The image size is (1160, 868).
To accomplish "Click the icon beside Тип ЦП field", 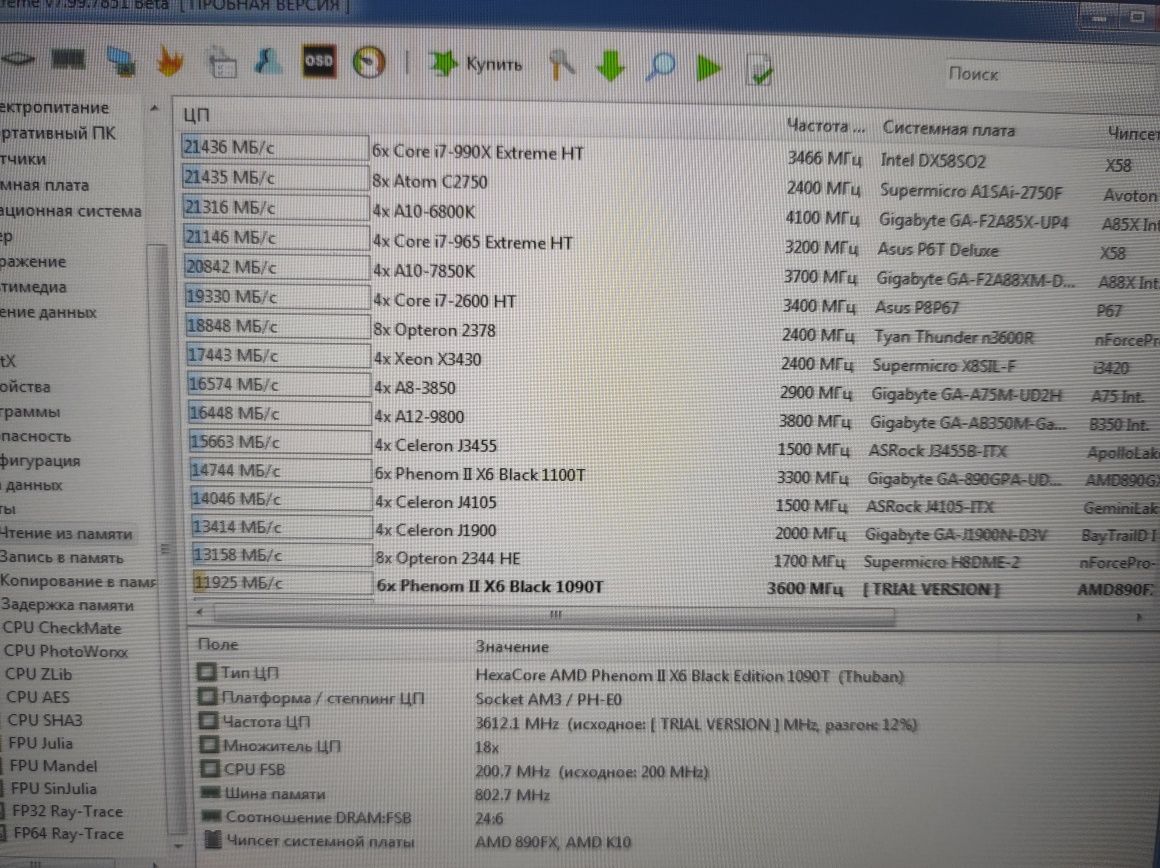I will point(206,672).
